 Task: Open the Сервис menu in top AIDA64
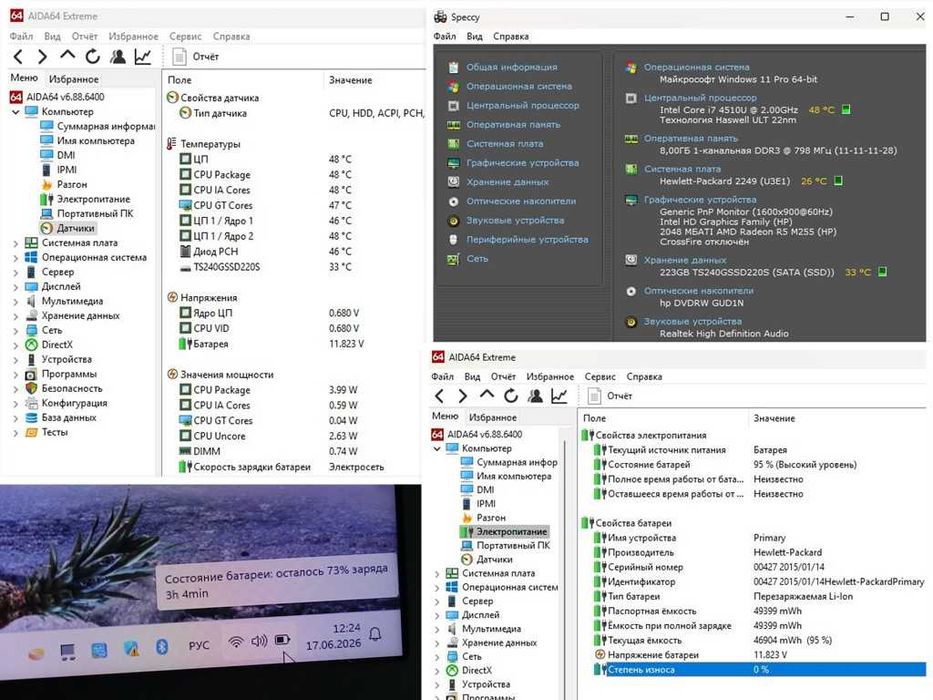click(185, 36)
